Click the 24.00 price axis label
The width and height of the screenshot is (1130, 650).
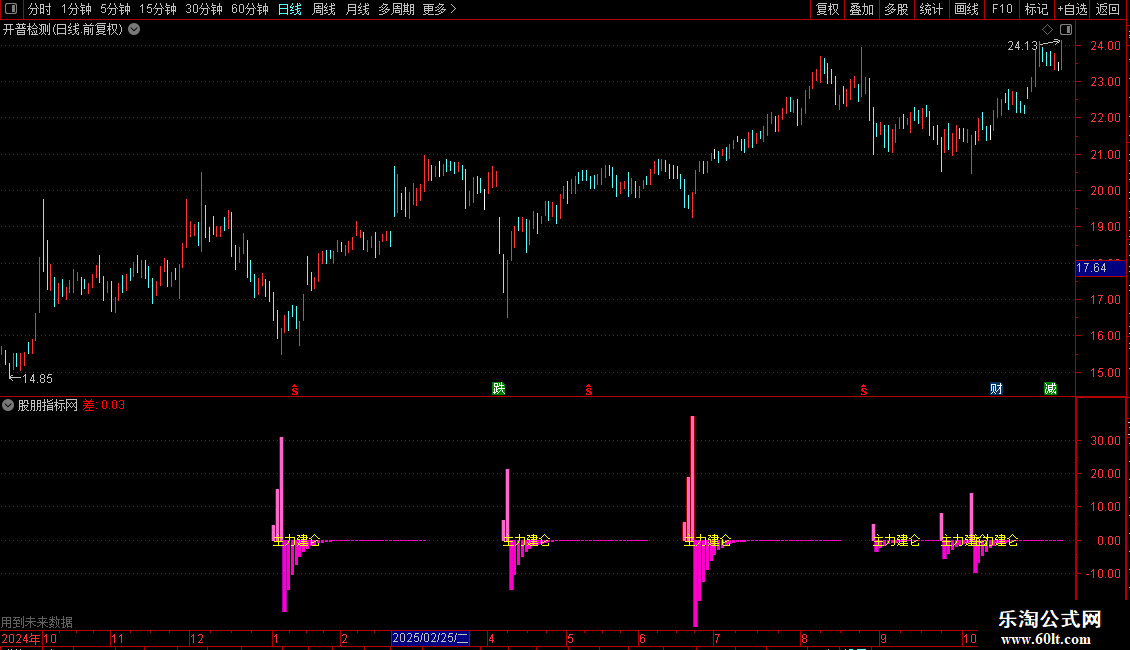[x=1105, y=45]
